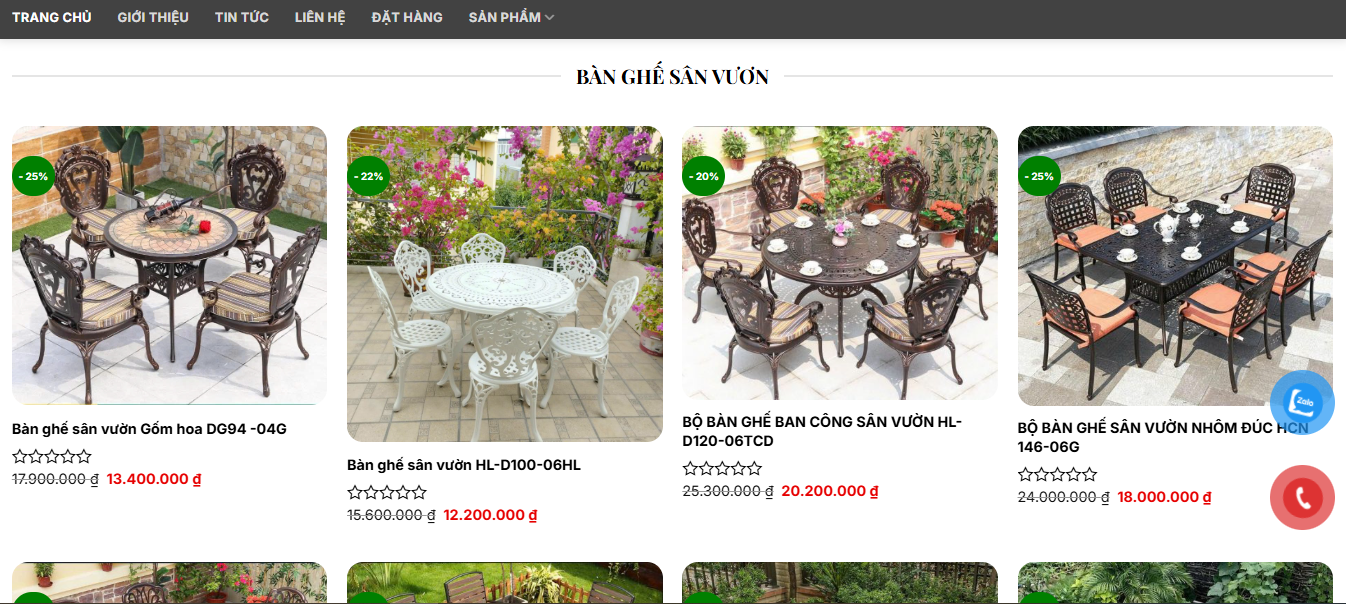Click the -22% discount badge on white set
The image size is (1346, 604).
(x=368, y=176)
